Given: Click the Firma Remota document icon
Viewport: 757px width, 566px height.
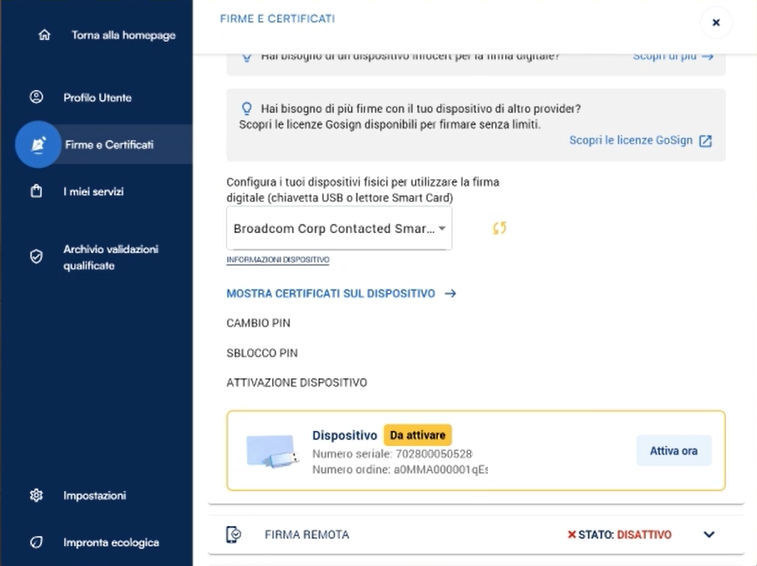Looking at the screenshot, I should [x=234, y=535].
